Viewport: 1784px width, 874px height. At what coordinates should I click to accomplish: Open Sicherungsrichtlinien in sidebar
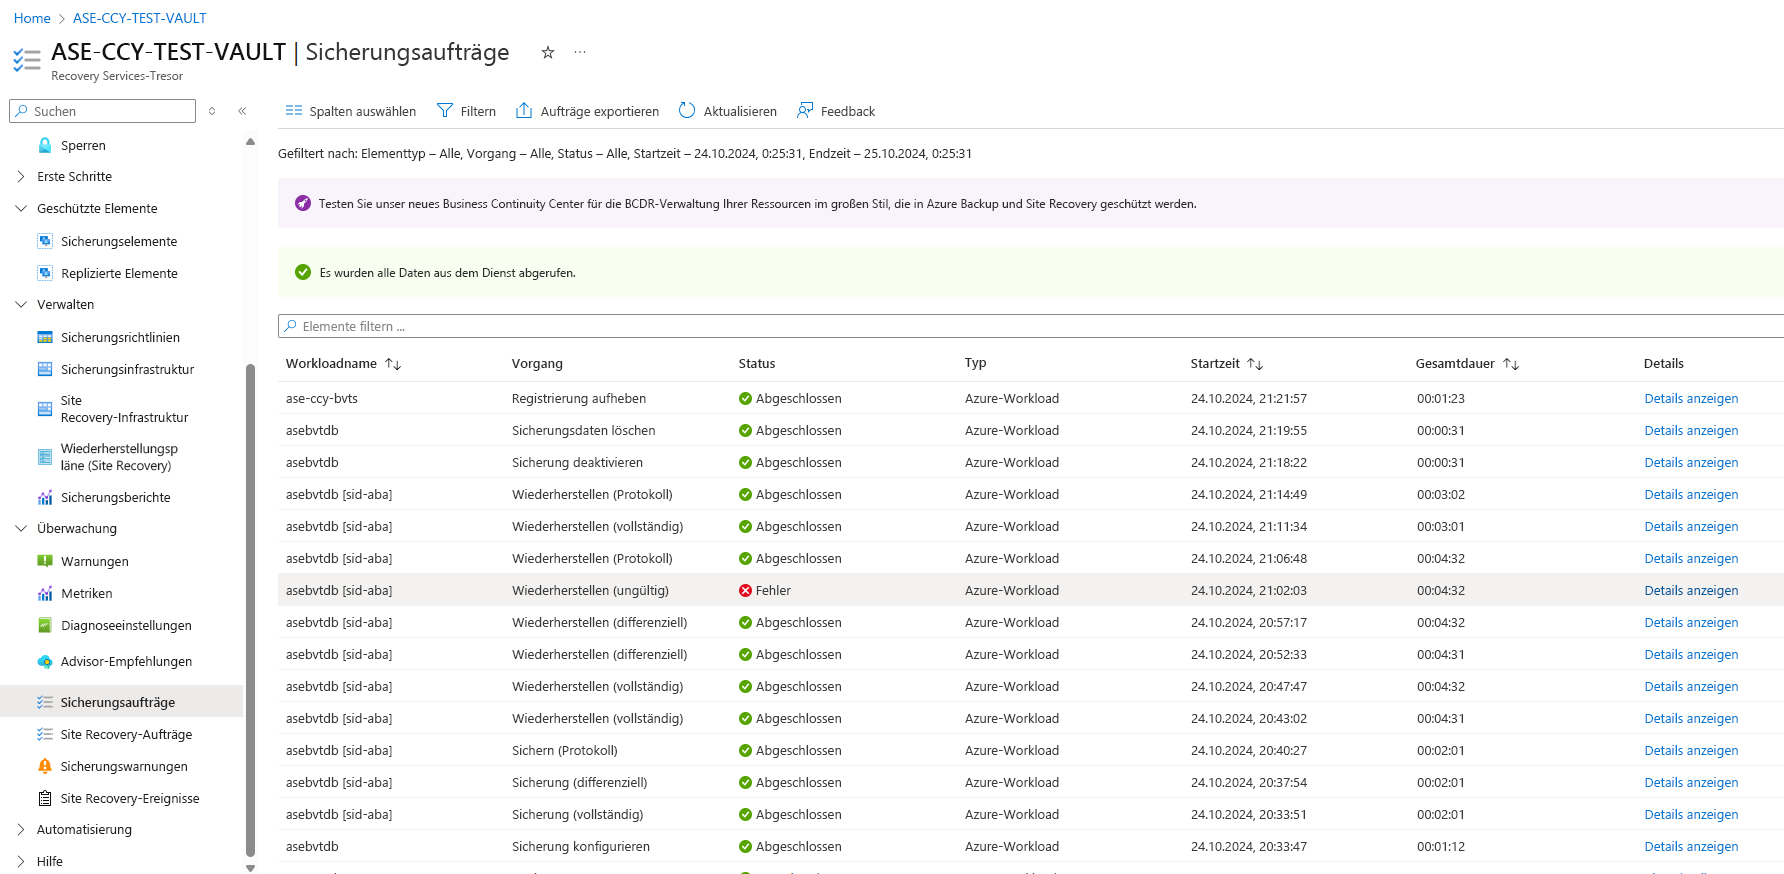click(x=120, y=338)
